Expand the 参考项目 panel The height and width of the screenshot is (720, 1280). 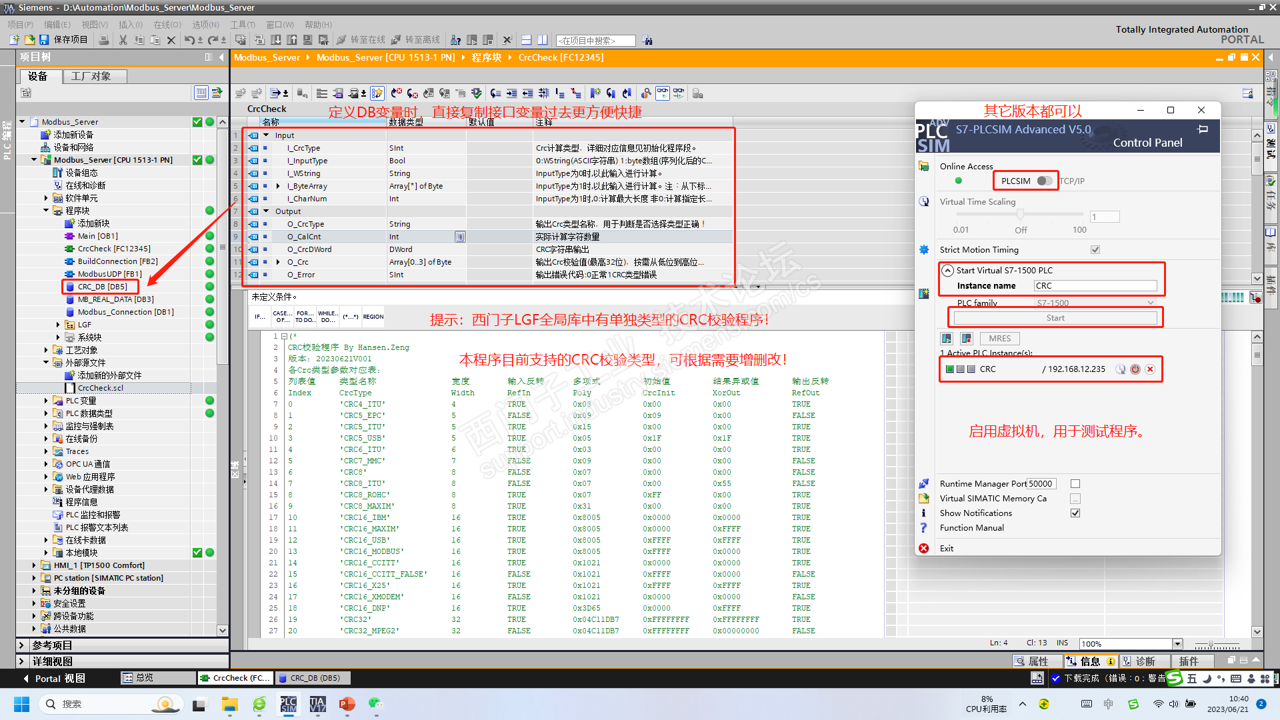pyautogui.click(x=23, y=646)
